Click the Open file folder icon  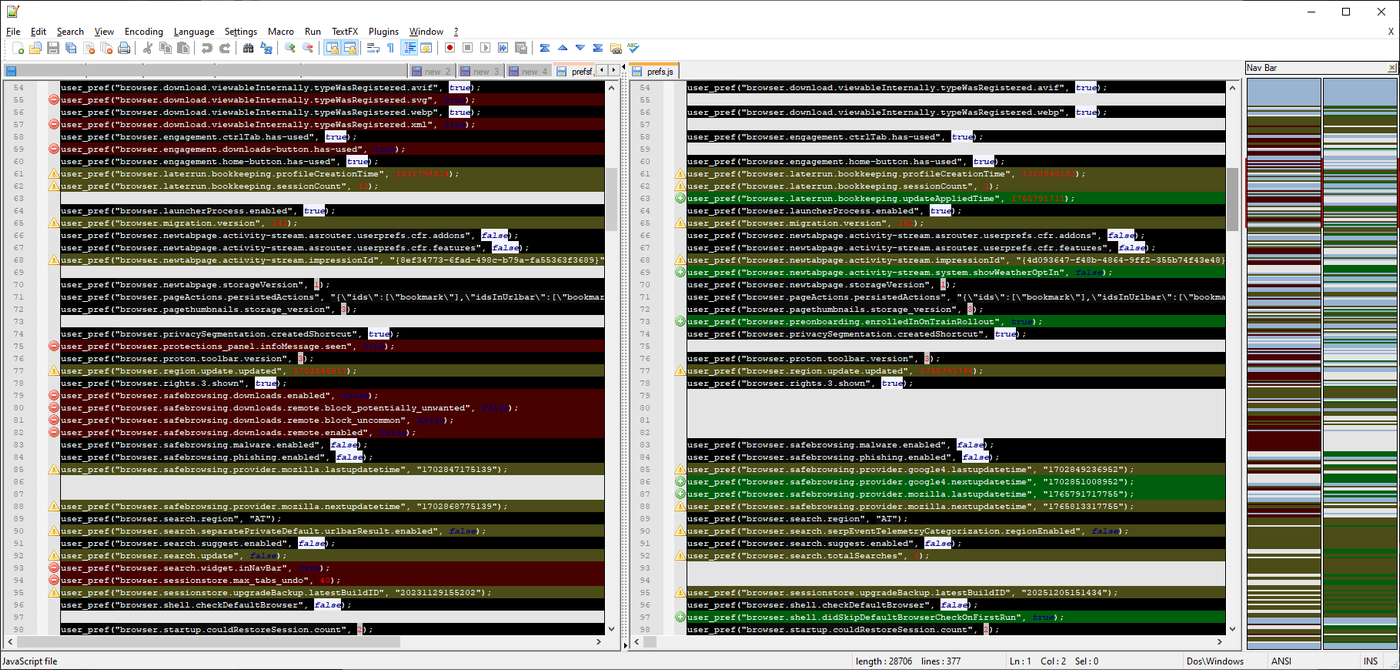pos(35,48)
